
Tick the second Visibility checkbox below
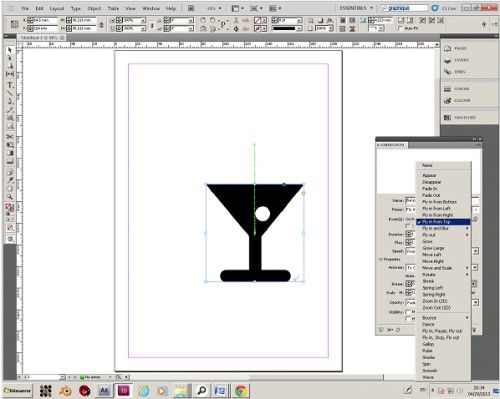(x=407, y=319)
